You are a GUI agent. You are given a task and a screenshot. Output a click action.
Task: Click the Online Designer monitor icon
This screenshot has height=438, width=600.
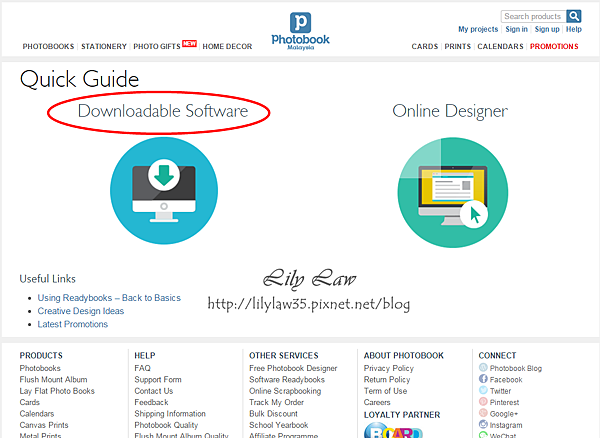coord(453,192)
